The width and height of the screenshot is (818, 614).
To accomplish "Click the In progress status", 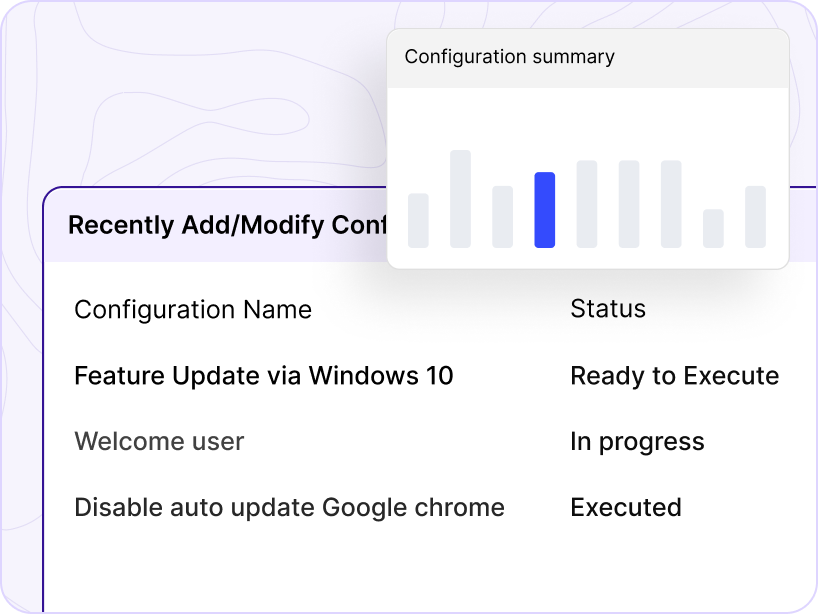I will click(637, 442).
